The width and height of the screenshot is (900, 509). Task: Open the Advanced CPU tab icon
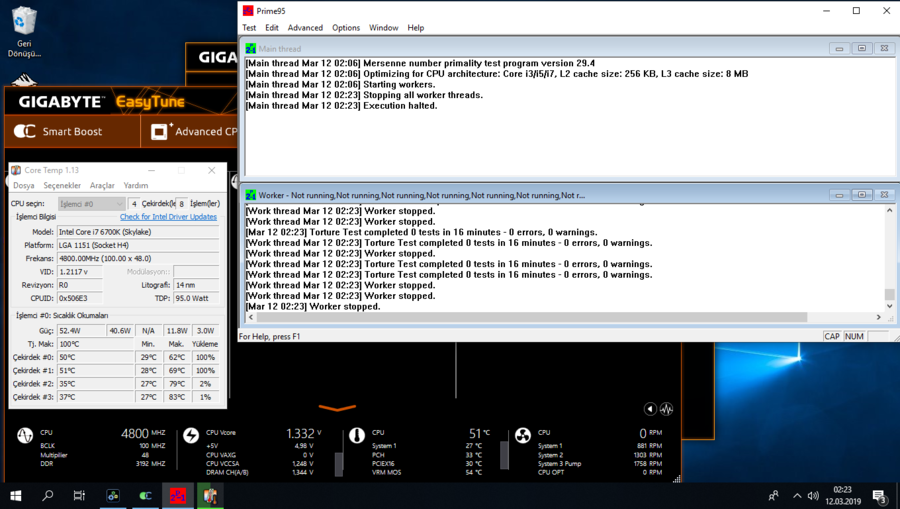pyautogui.click(x=159, y=131)
